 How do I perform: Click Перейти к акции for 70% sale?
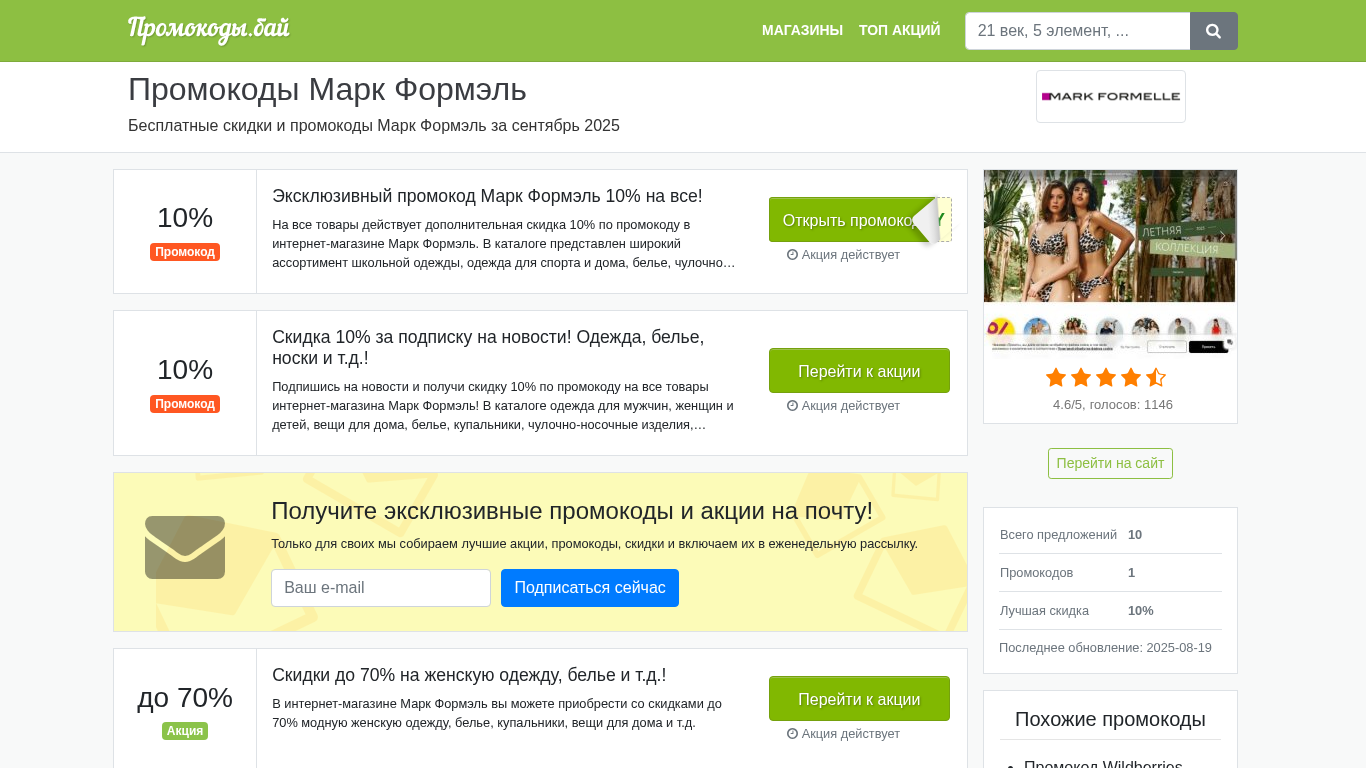tap(859, 699)
